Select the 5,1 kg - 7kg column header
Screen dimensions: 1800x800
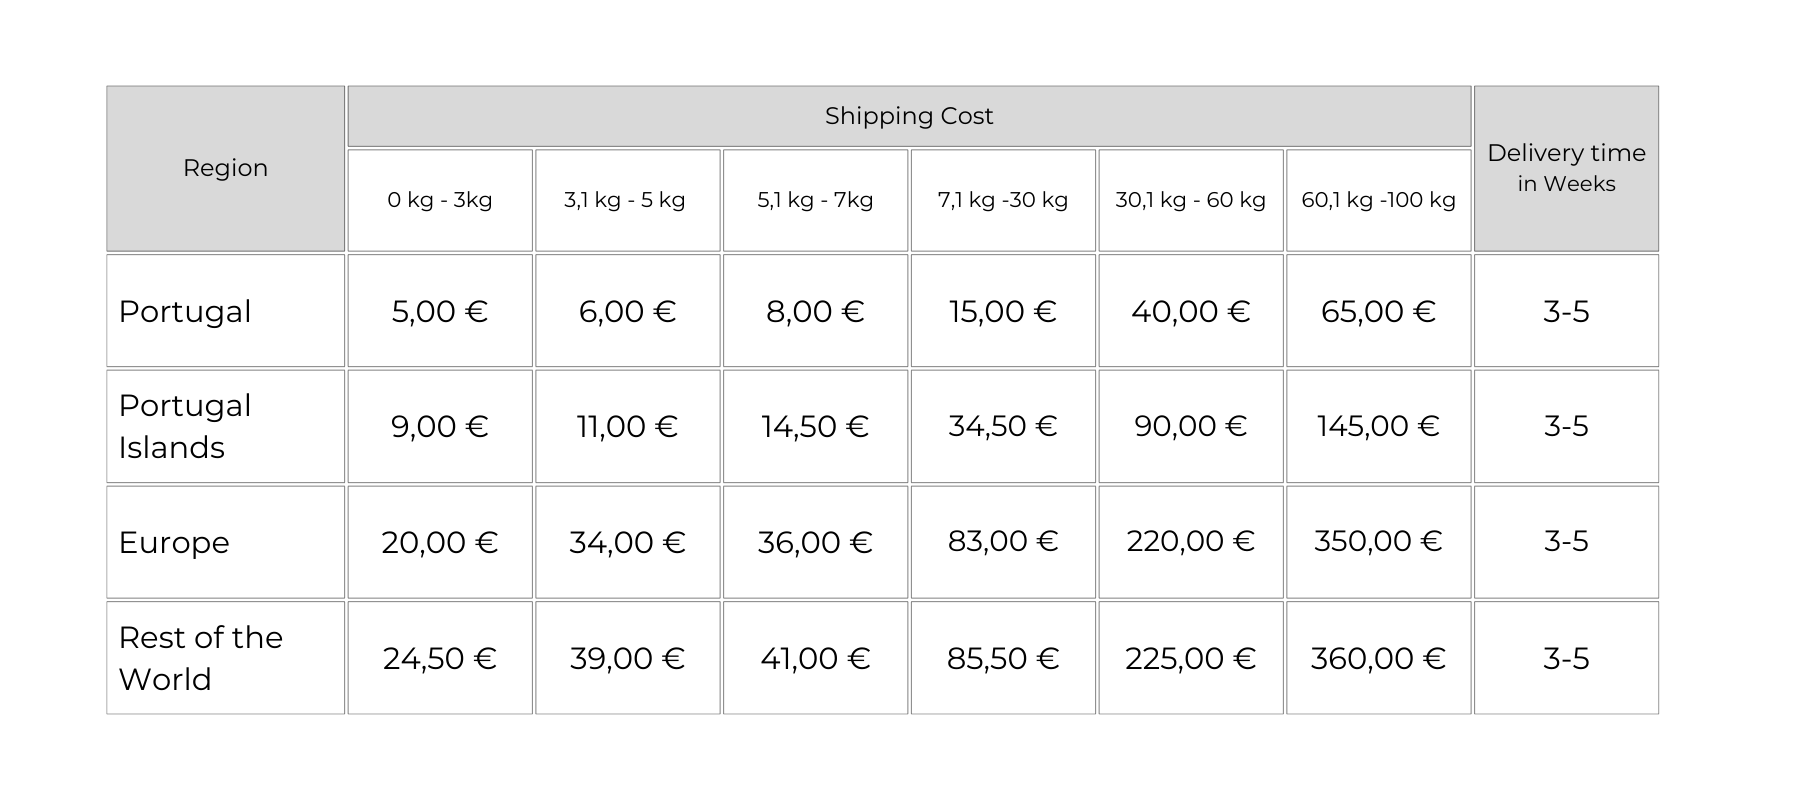click(x=815, y=200)
